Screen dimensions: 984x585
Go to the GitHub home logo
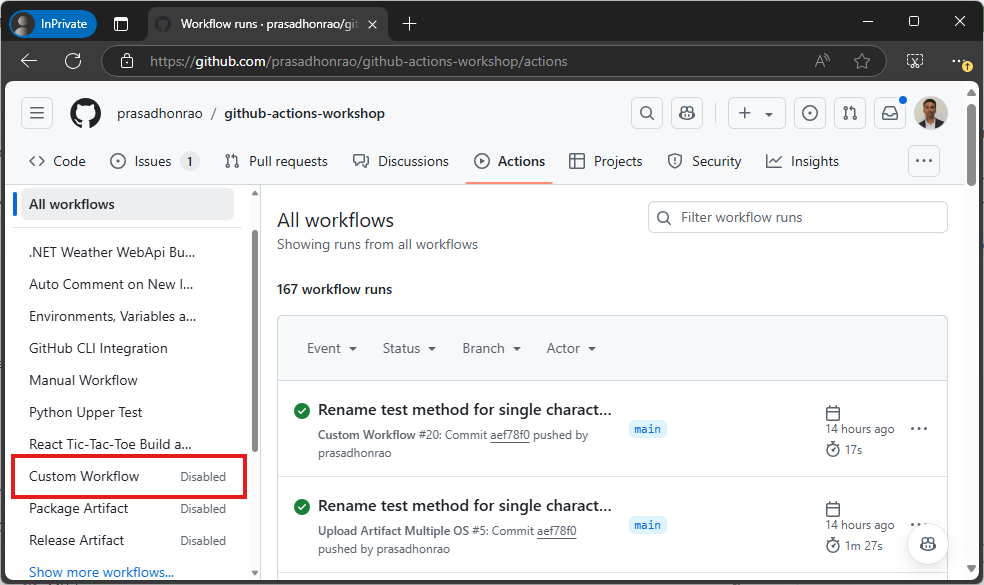tap(85, 113)
